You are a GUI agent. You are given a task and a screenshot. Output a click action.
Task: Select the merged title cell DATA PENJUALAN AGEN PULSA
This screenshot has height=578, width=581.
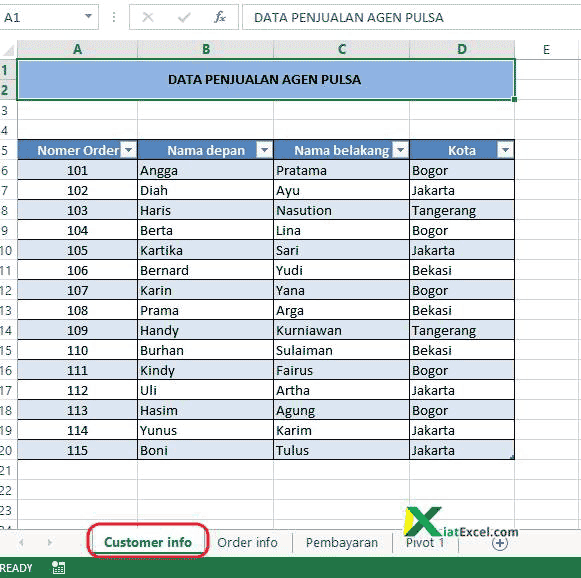[x=266, y=80]
